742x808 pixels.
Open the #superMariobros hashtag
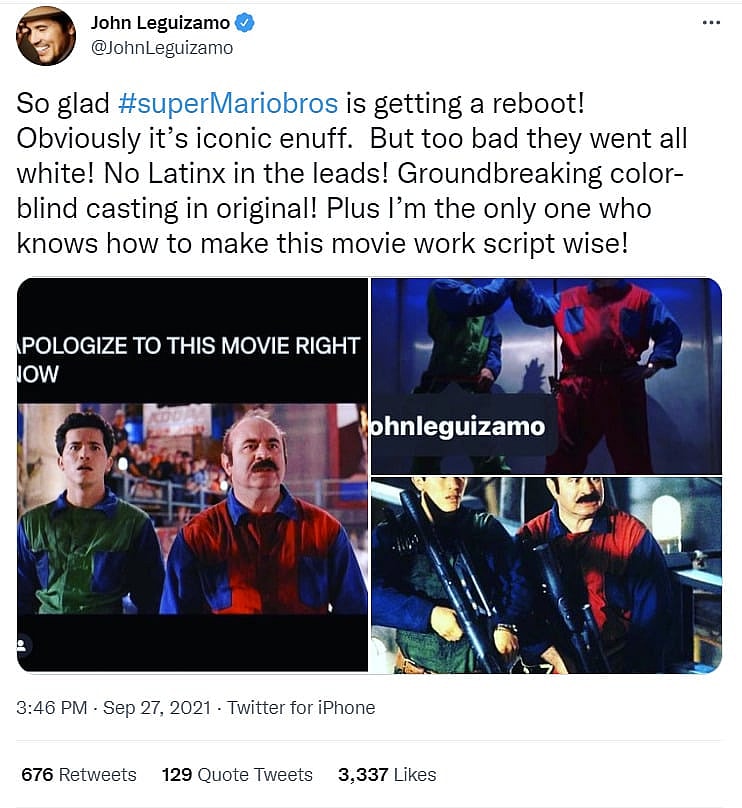click(x=228, y=103)
